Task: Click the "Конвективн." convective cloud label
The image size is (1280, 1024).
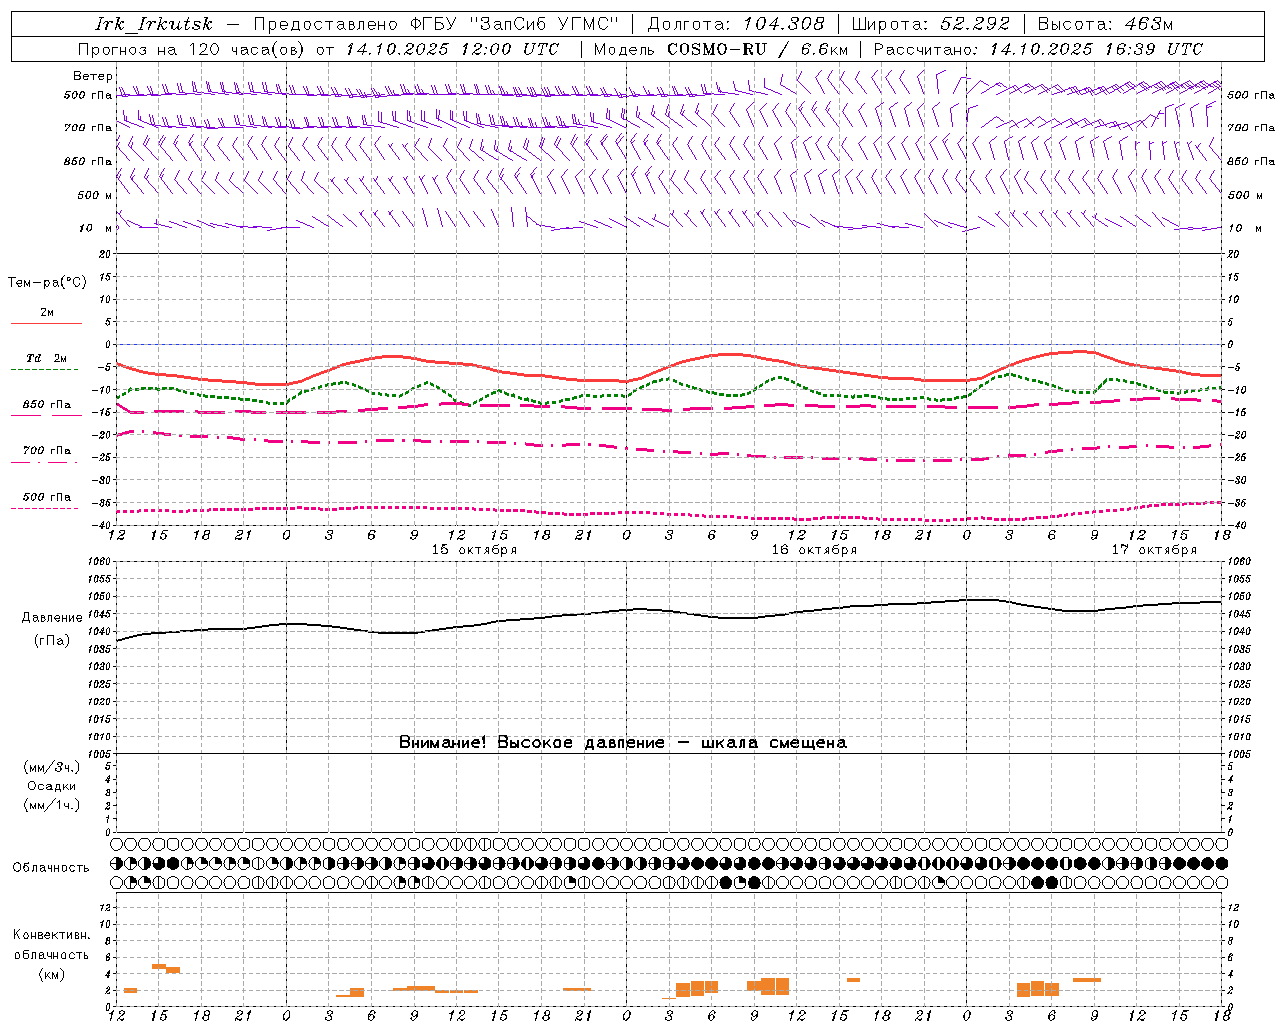Action: pyautogui.click(x=51, y=935)
